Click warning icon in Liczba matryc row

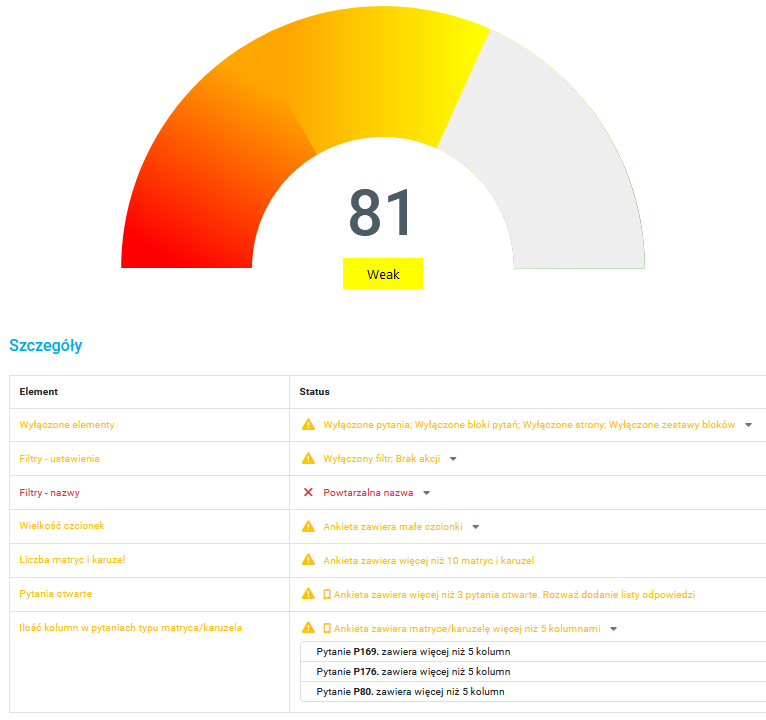pyautogui.click(x=309, y=561)
